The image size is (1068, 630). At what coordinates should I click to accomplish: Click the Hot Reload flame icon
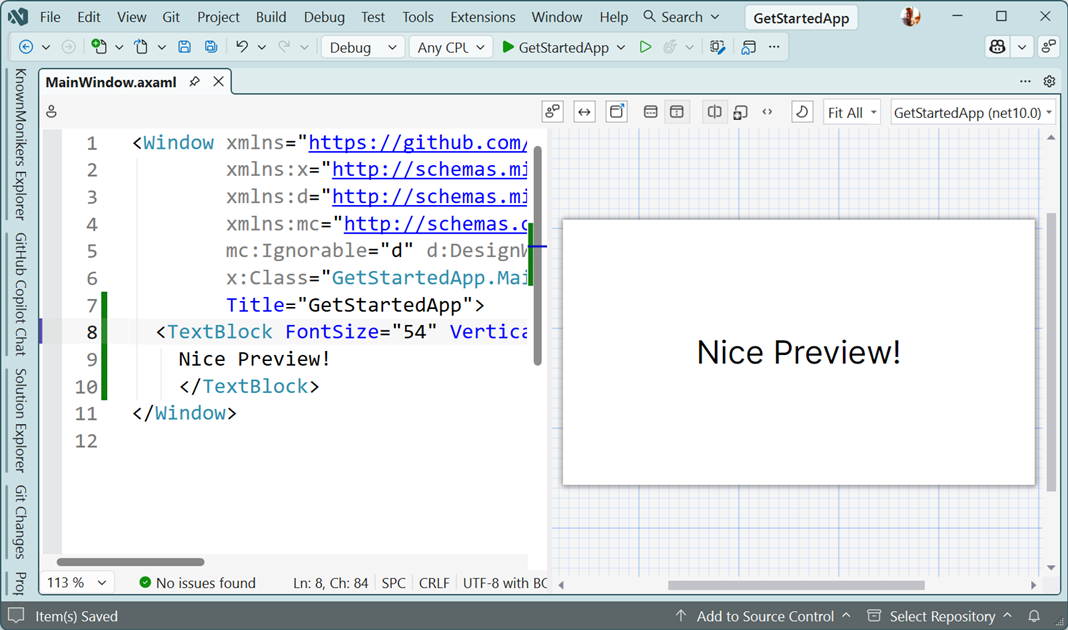click(670, 47)
